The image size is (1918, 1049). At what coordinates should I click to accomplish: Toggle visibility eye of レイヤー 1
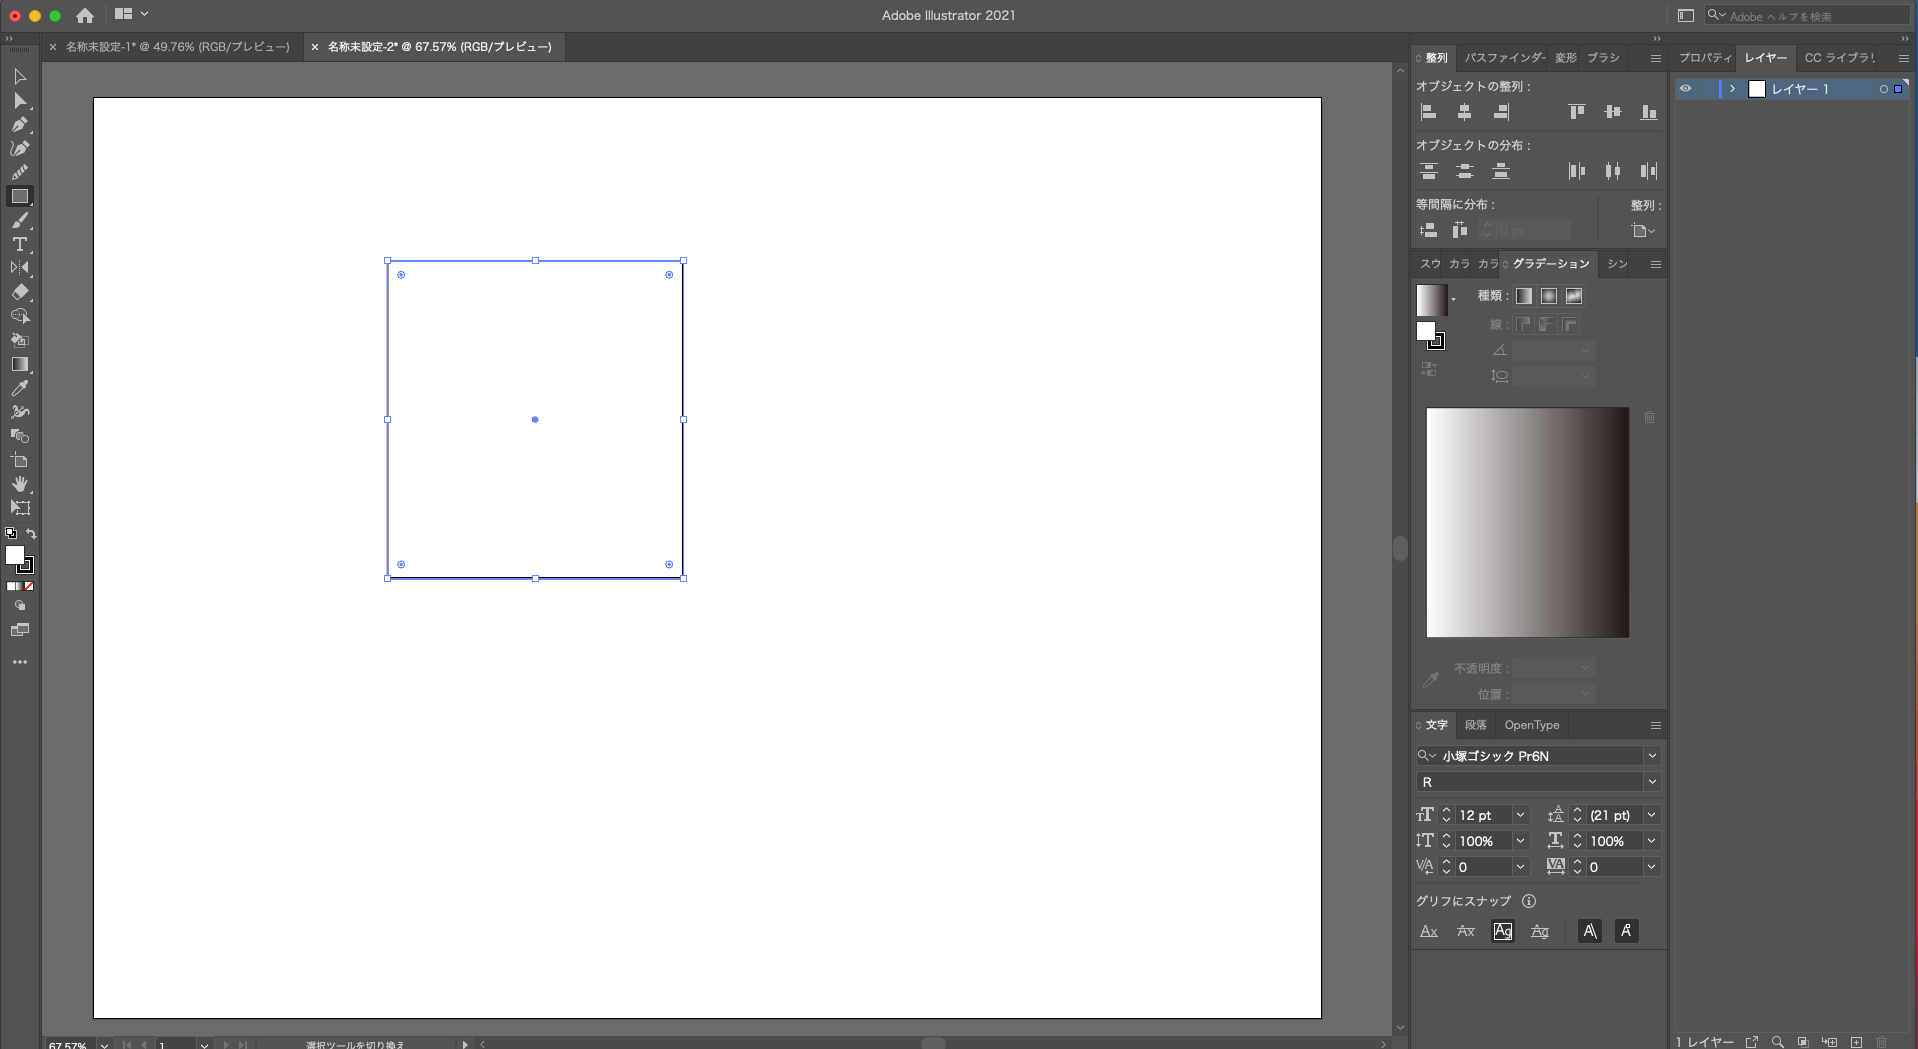1685,89
